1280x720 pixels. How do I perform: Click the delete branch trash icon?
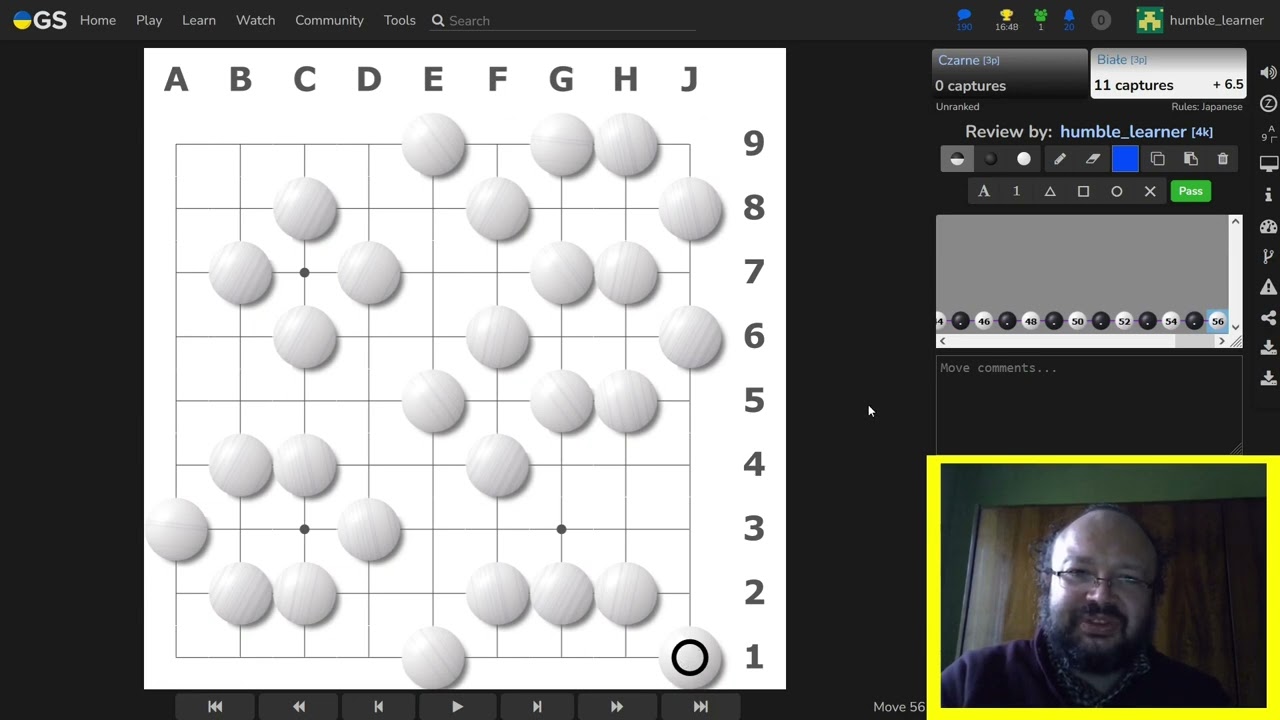tap(1223, 159)
